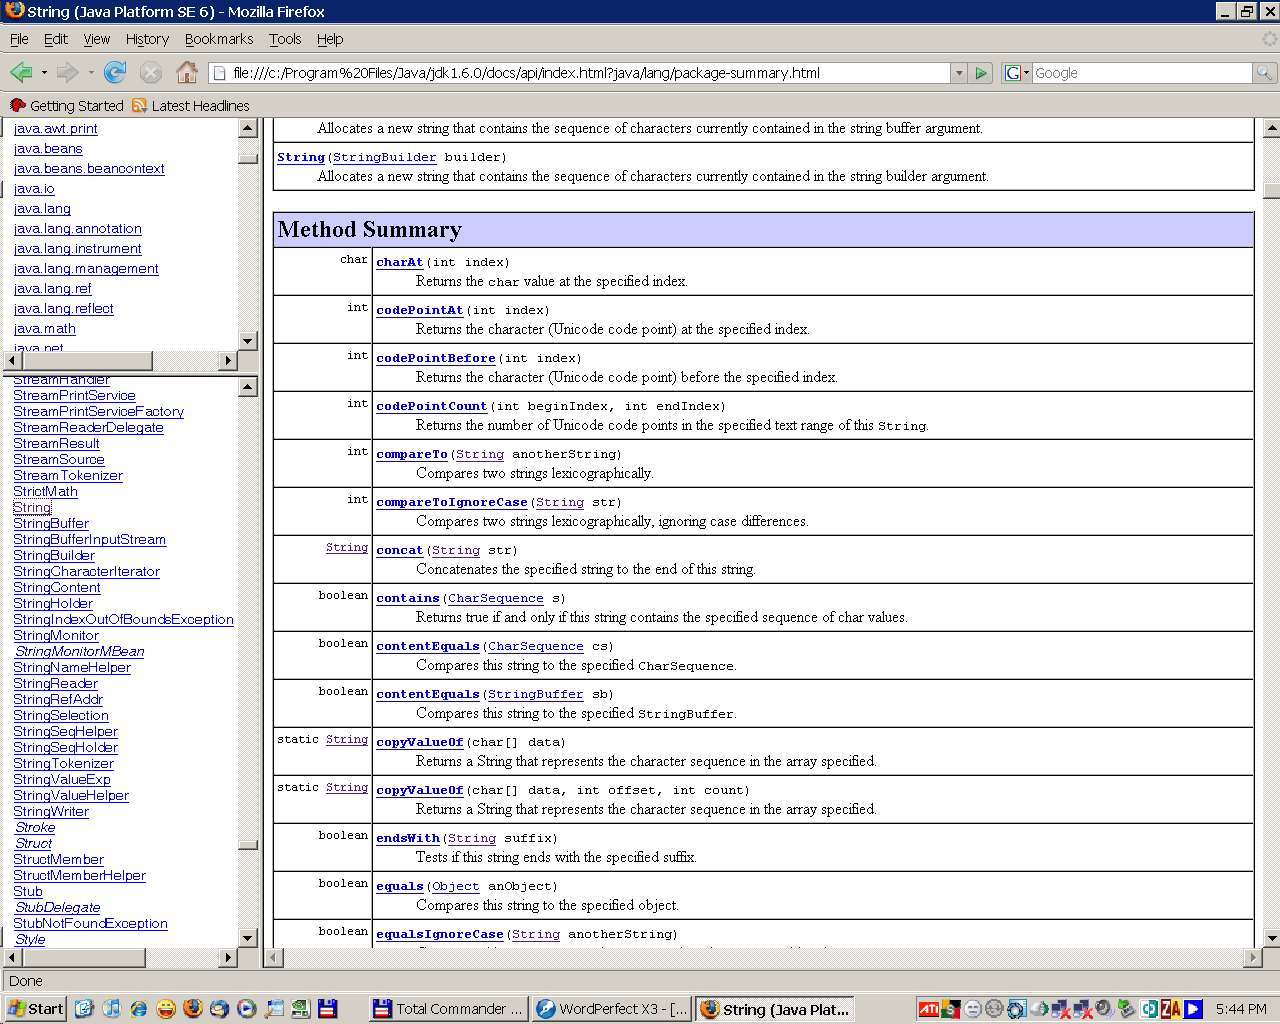Switch to Total Commander taskbar window
The width and height of the screenshot is (1280, 1024).
(x=448, y=1009)
